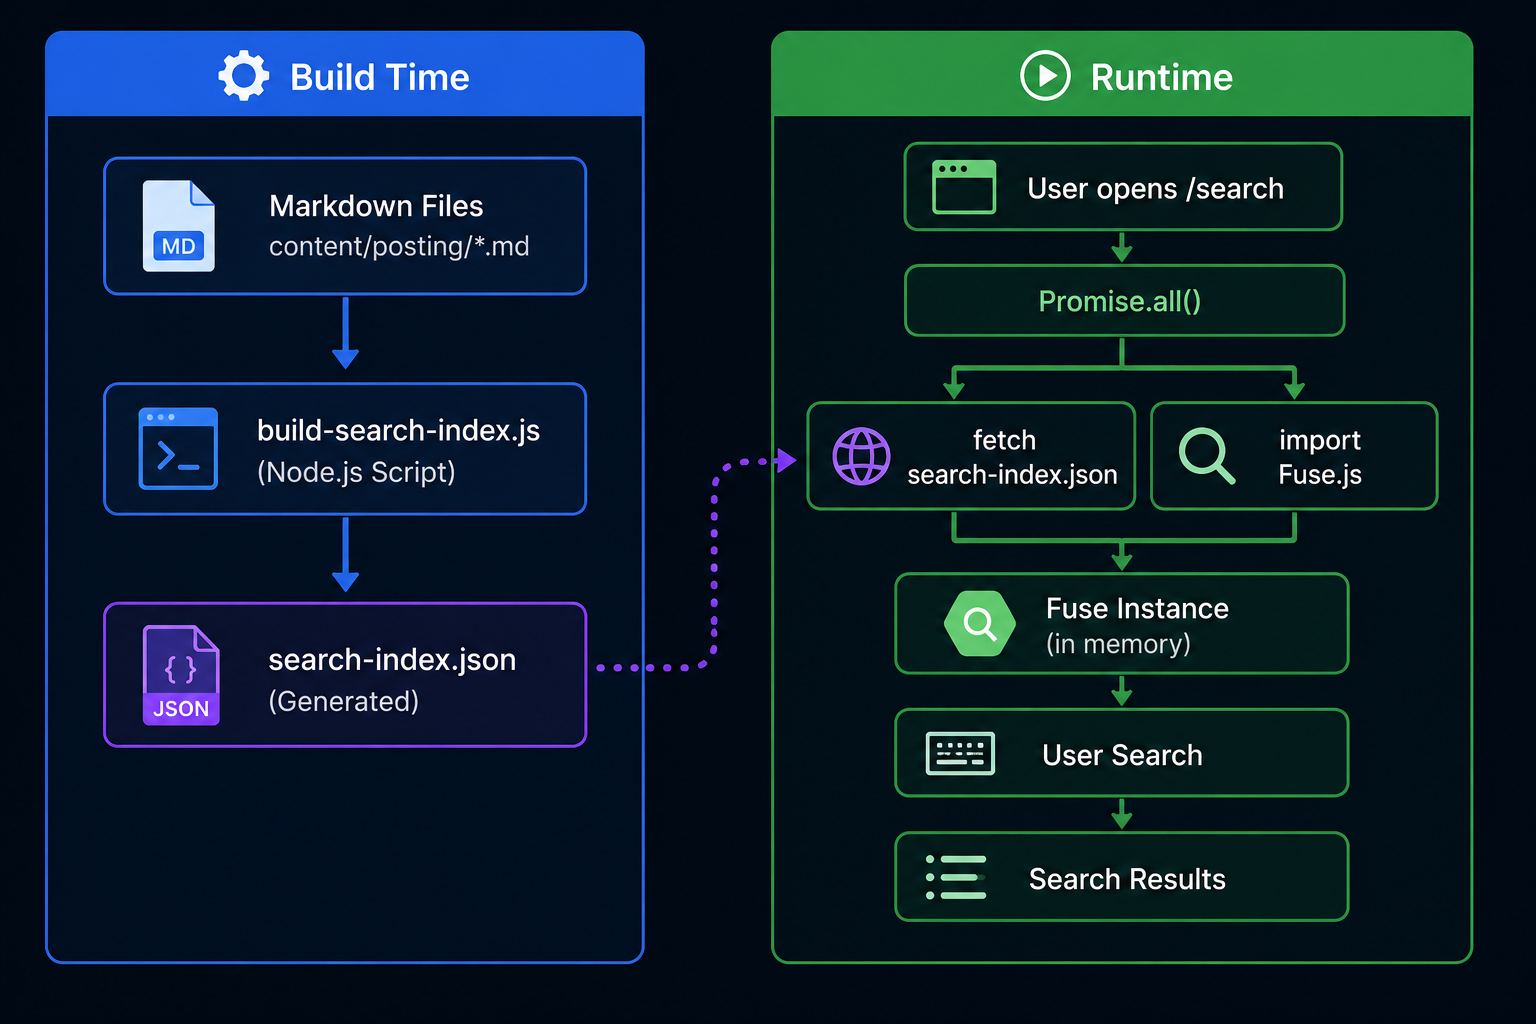1536x1024 pixels.
Task: Click the Search Results text
Action: point(1127,879)
